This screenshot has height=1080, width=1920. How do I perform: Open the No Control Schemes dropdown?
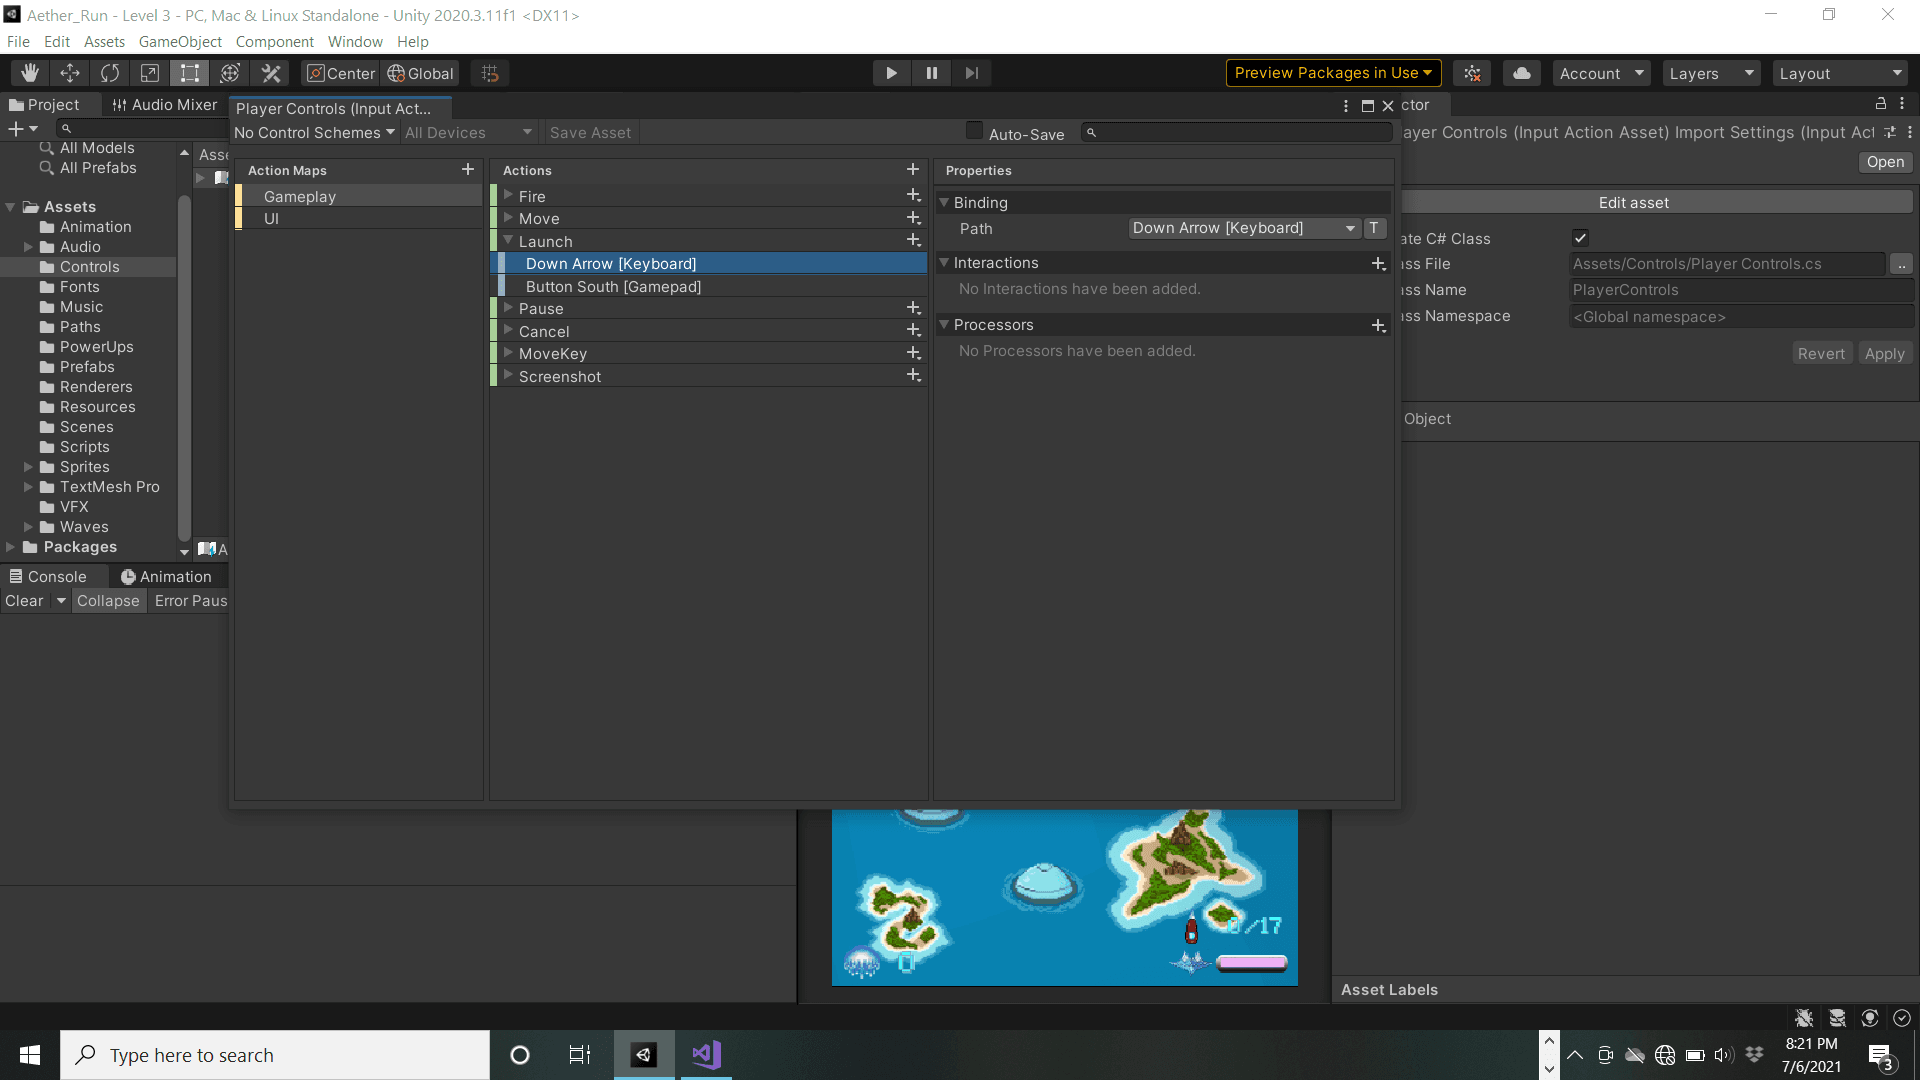[x=314, y=133]
